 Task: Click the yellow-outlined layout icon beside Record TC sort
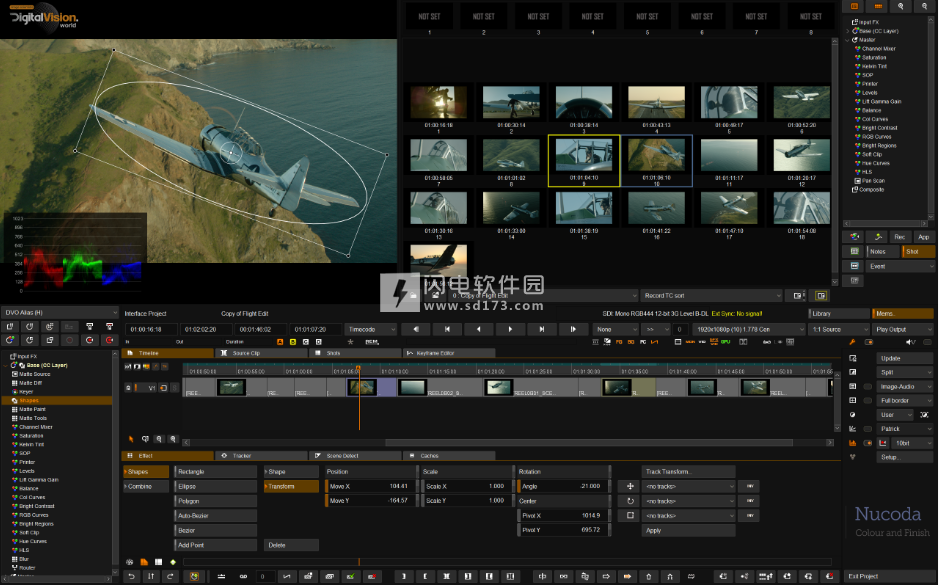pos(820,296)
